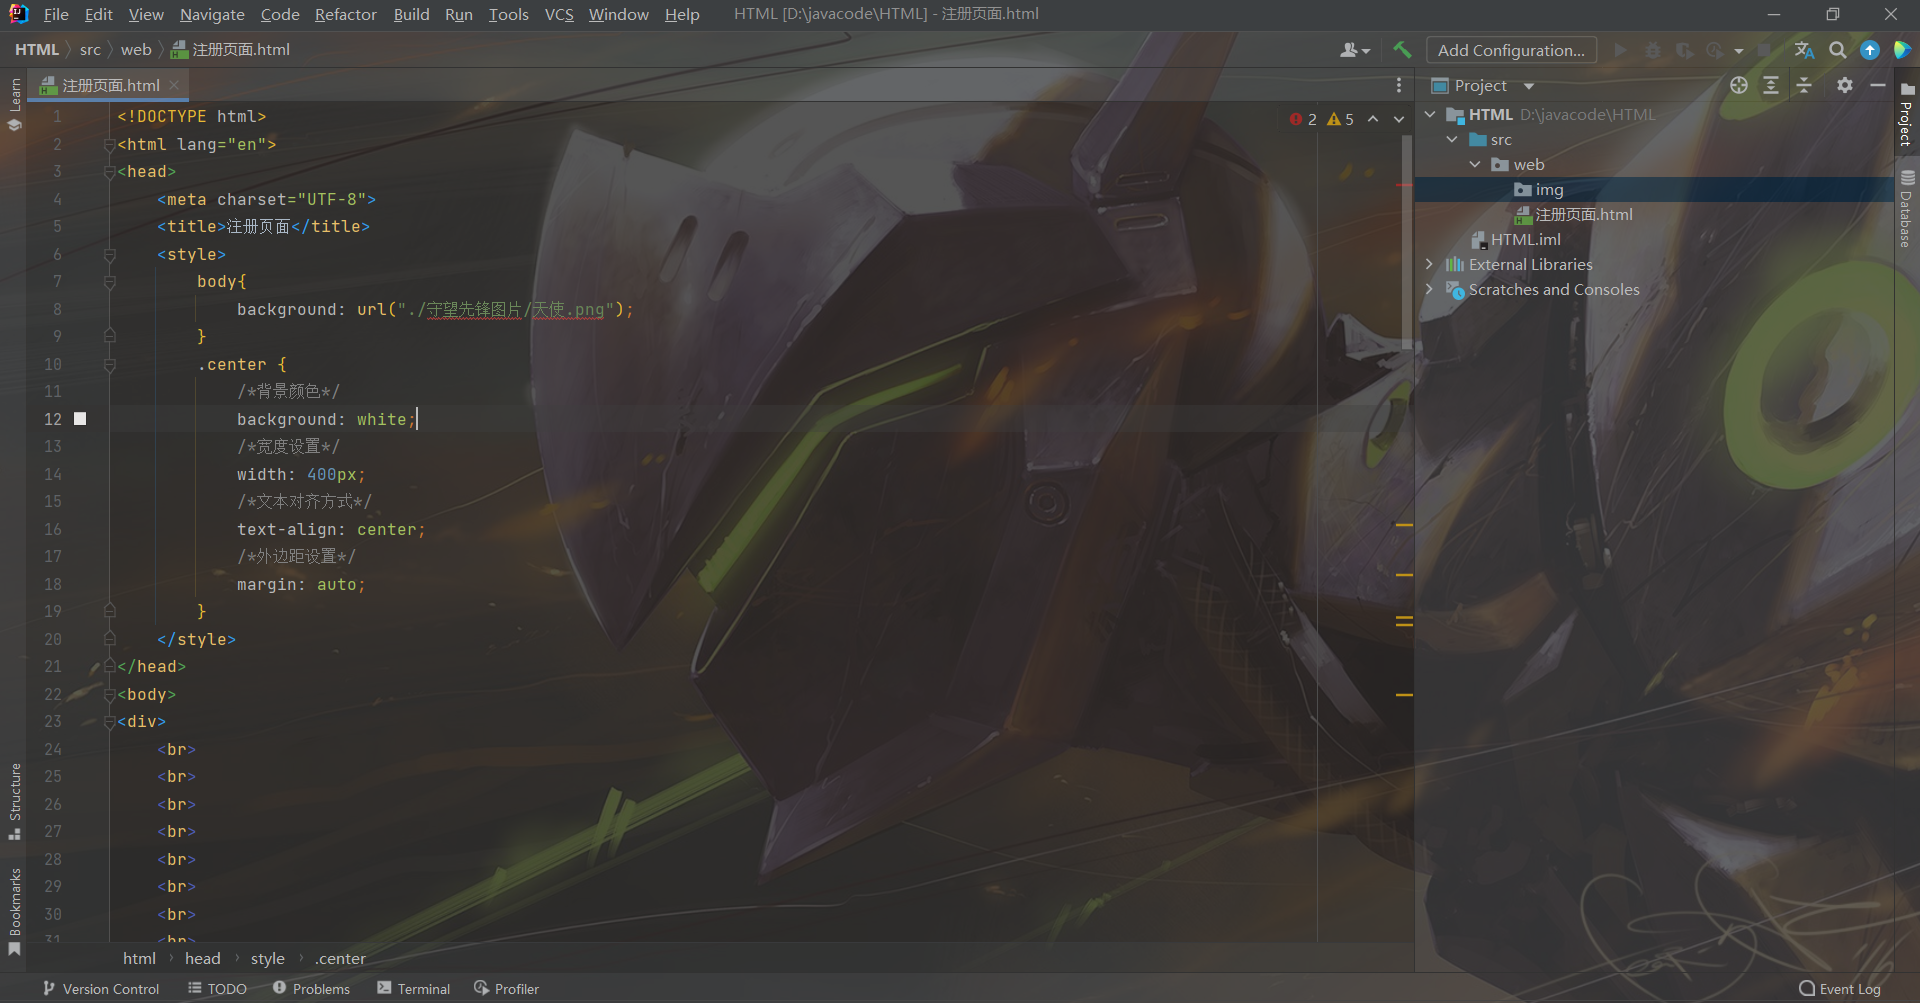Open the Tools menu
Viewport: 1920px width, 1003px height.
point(508,14)
